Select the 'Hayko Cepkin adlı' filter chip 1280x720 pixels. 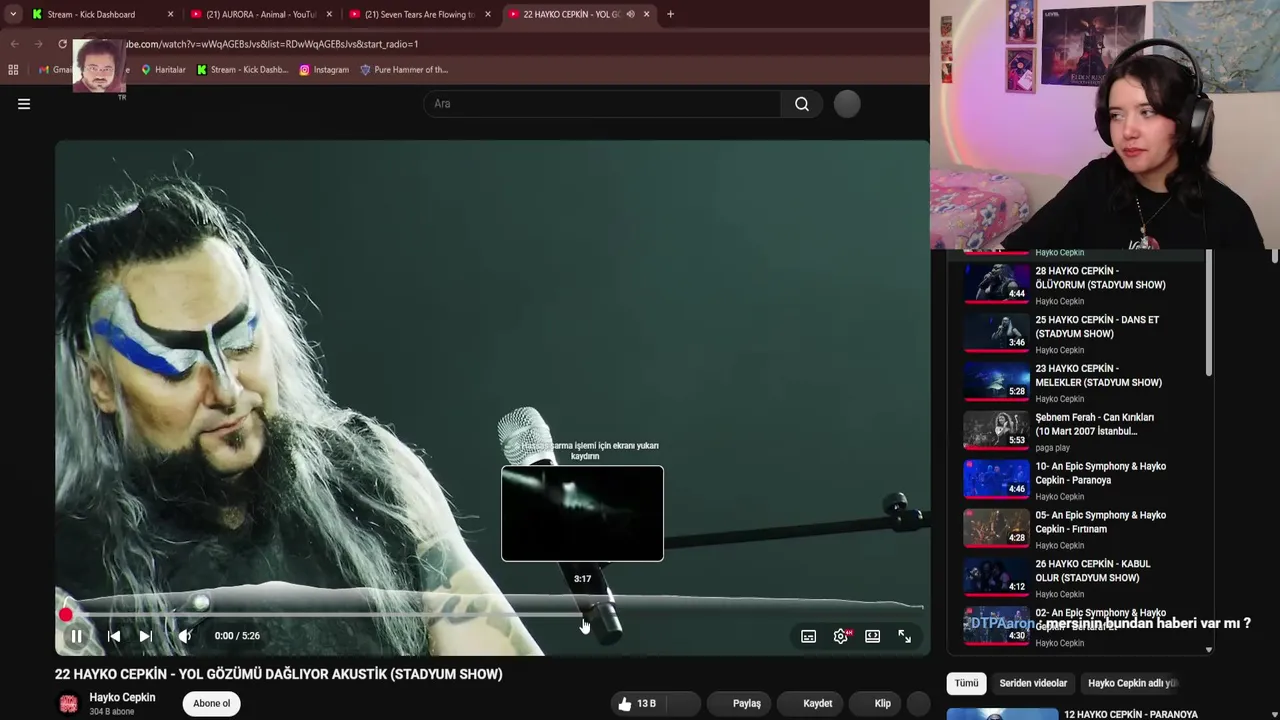click(1132, 683)
